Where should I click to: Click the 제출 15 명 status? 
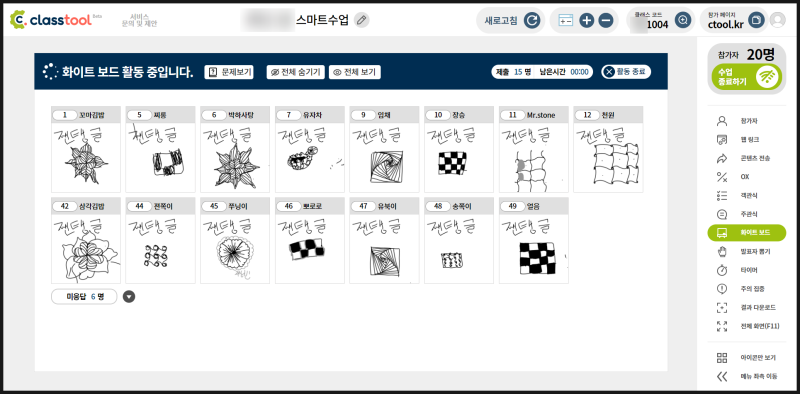point(513,72)
